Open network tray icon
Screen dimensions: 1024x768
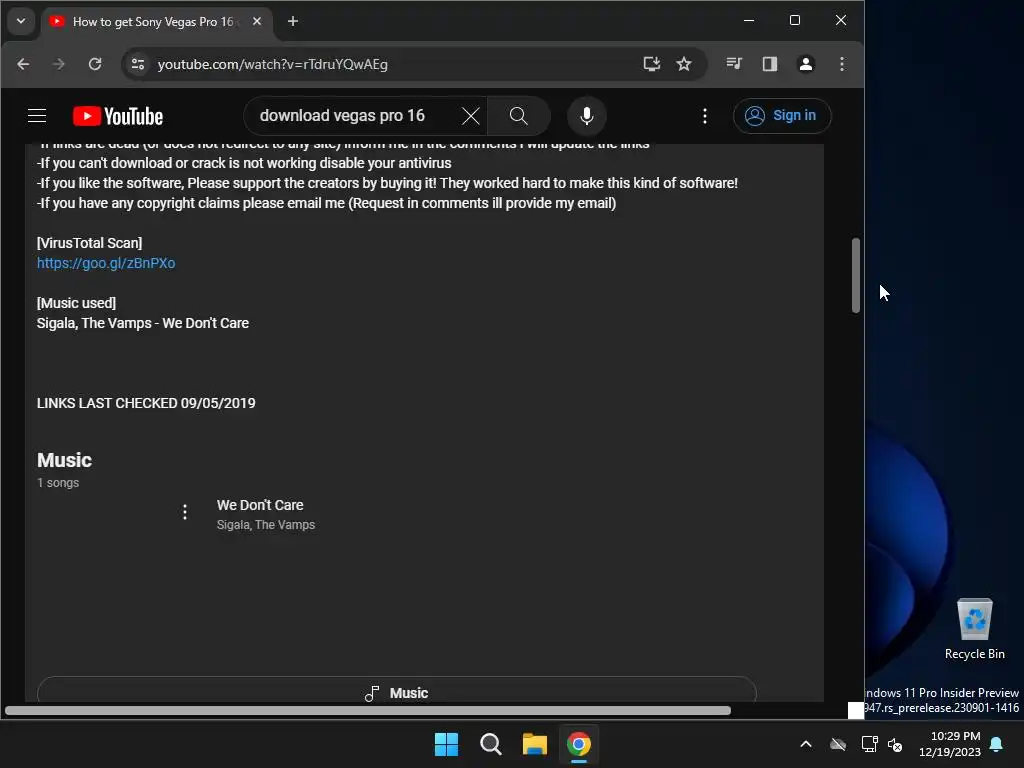click(869, 744)
